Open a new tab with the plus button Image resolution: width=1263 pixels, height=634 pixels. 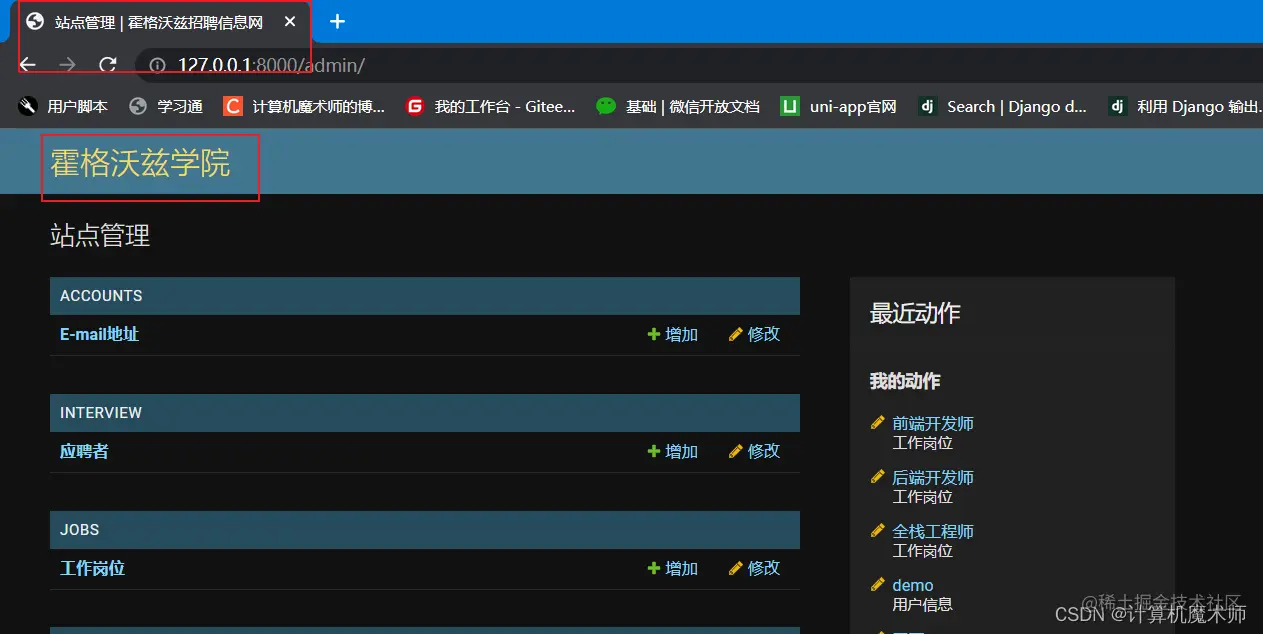(338, 21)
